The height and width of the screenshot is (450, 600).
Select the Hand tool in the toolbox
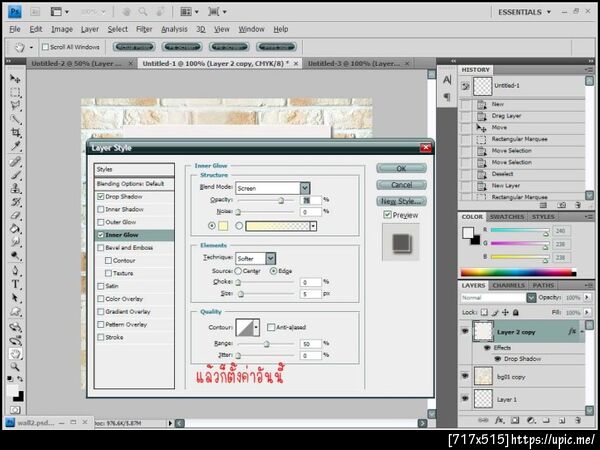[x=15, y=353]
